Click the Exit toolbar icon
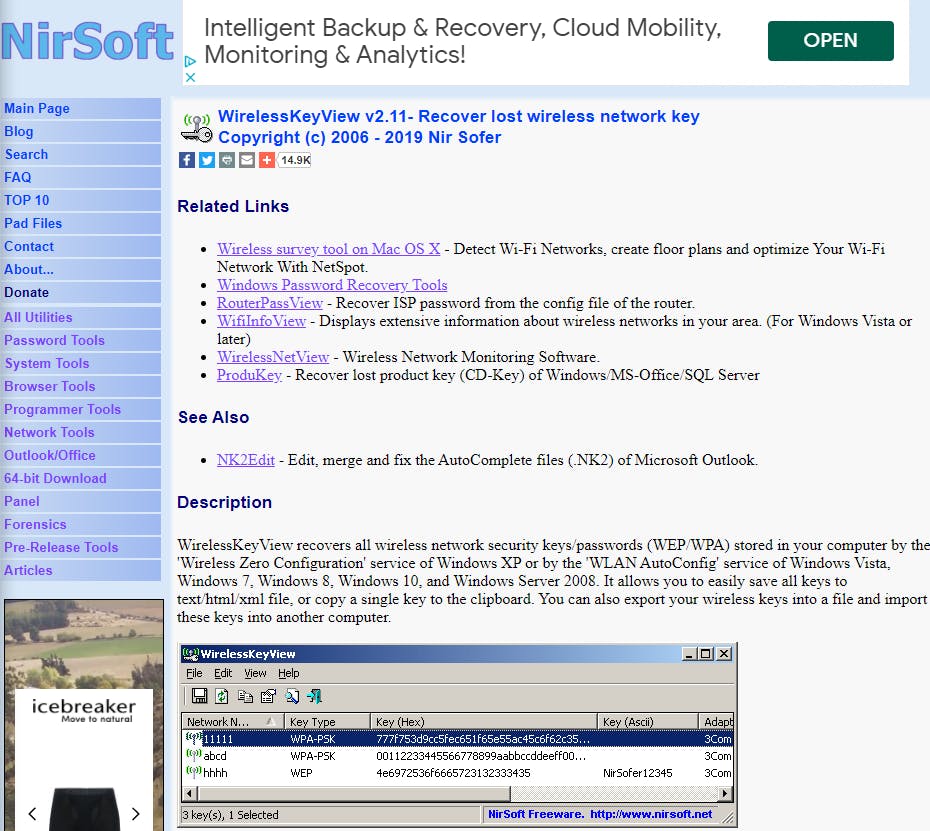 coord(314,696)
